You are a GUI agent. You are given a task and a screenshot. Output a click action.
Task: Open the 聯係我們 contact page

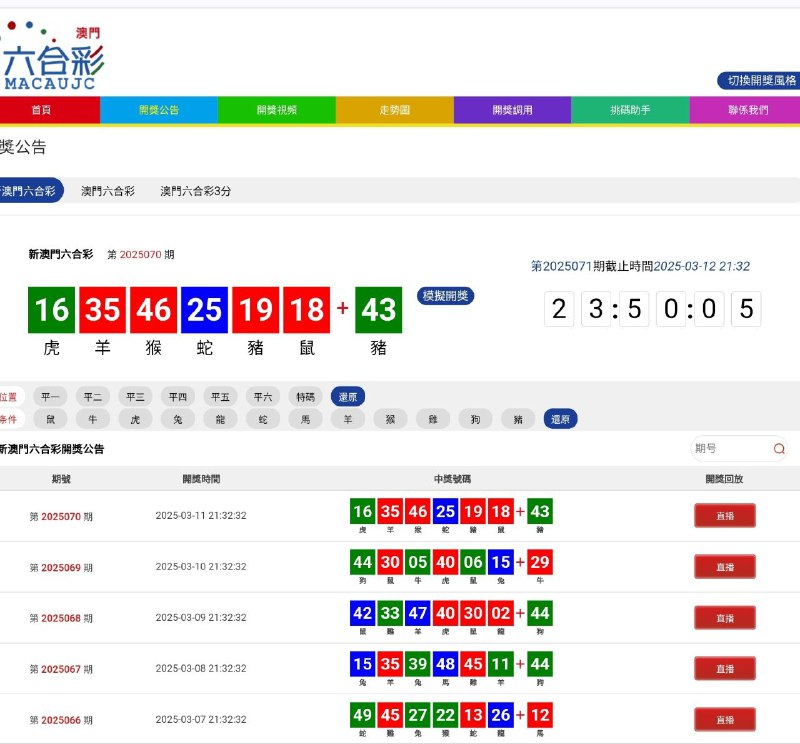[745, 110]
